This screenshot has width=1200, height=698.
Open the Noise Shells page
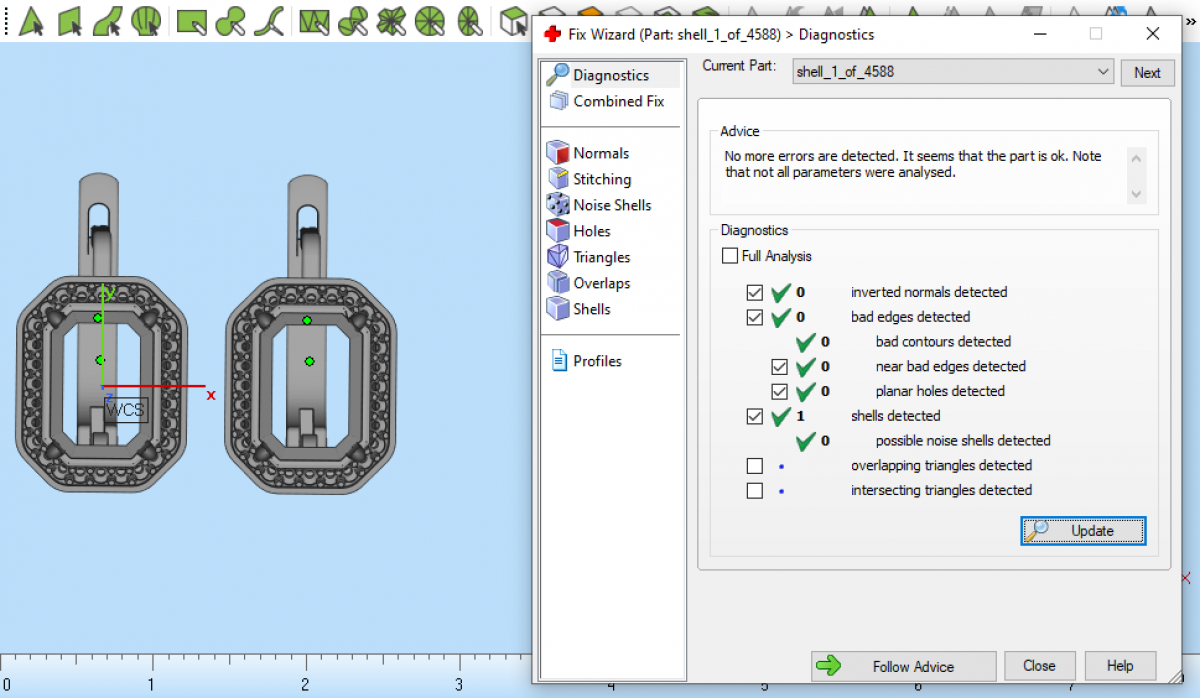click(611, 205)
